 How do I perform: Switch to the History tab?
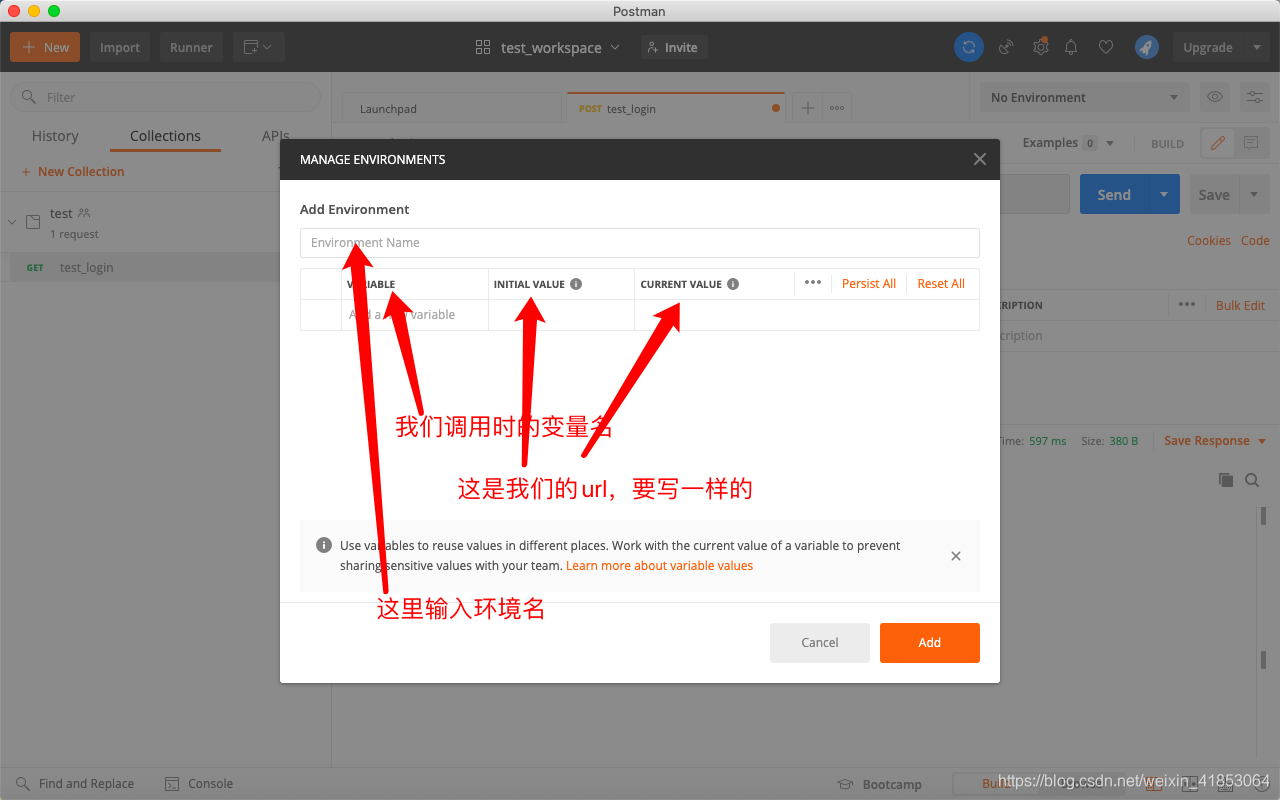(x=55, y=136)
